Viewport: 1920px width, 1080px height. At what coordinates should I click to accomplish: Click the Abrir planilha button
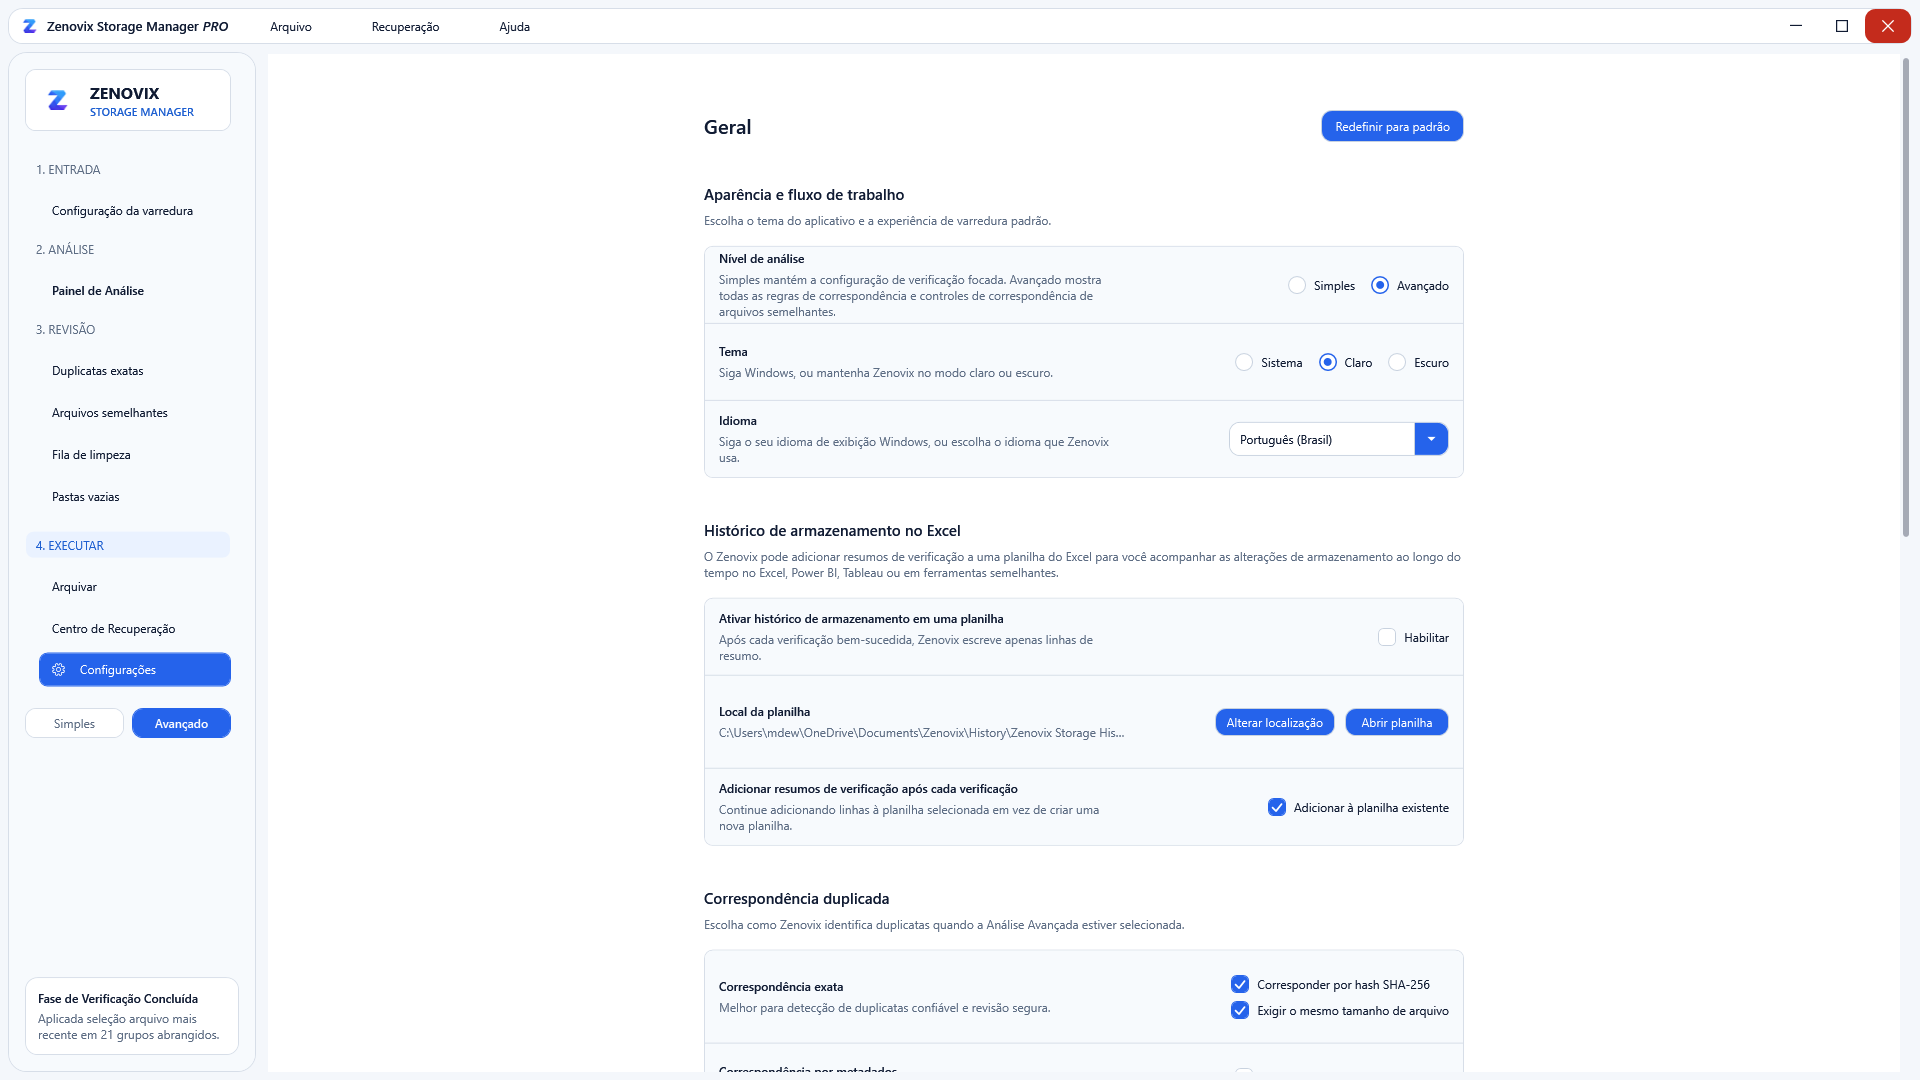point(1396,723)
